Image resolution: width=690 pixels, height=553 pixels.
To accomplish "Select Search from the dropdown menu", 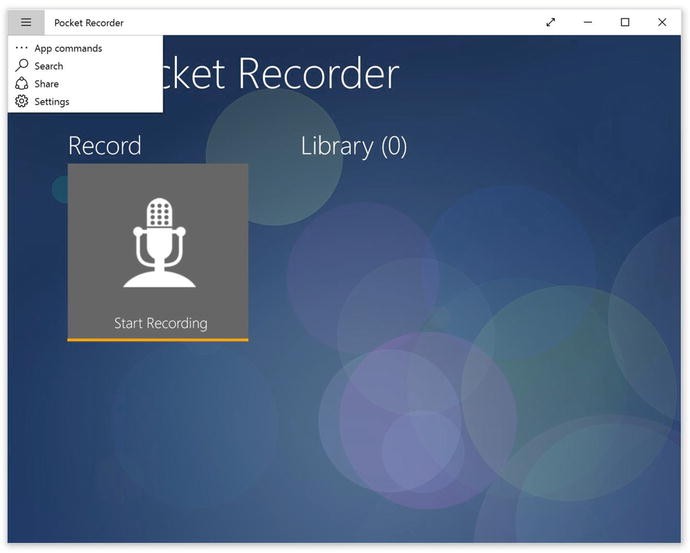I will click(85, 66).
